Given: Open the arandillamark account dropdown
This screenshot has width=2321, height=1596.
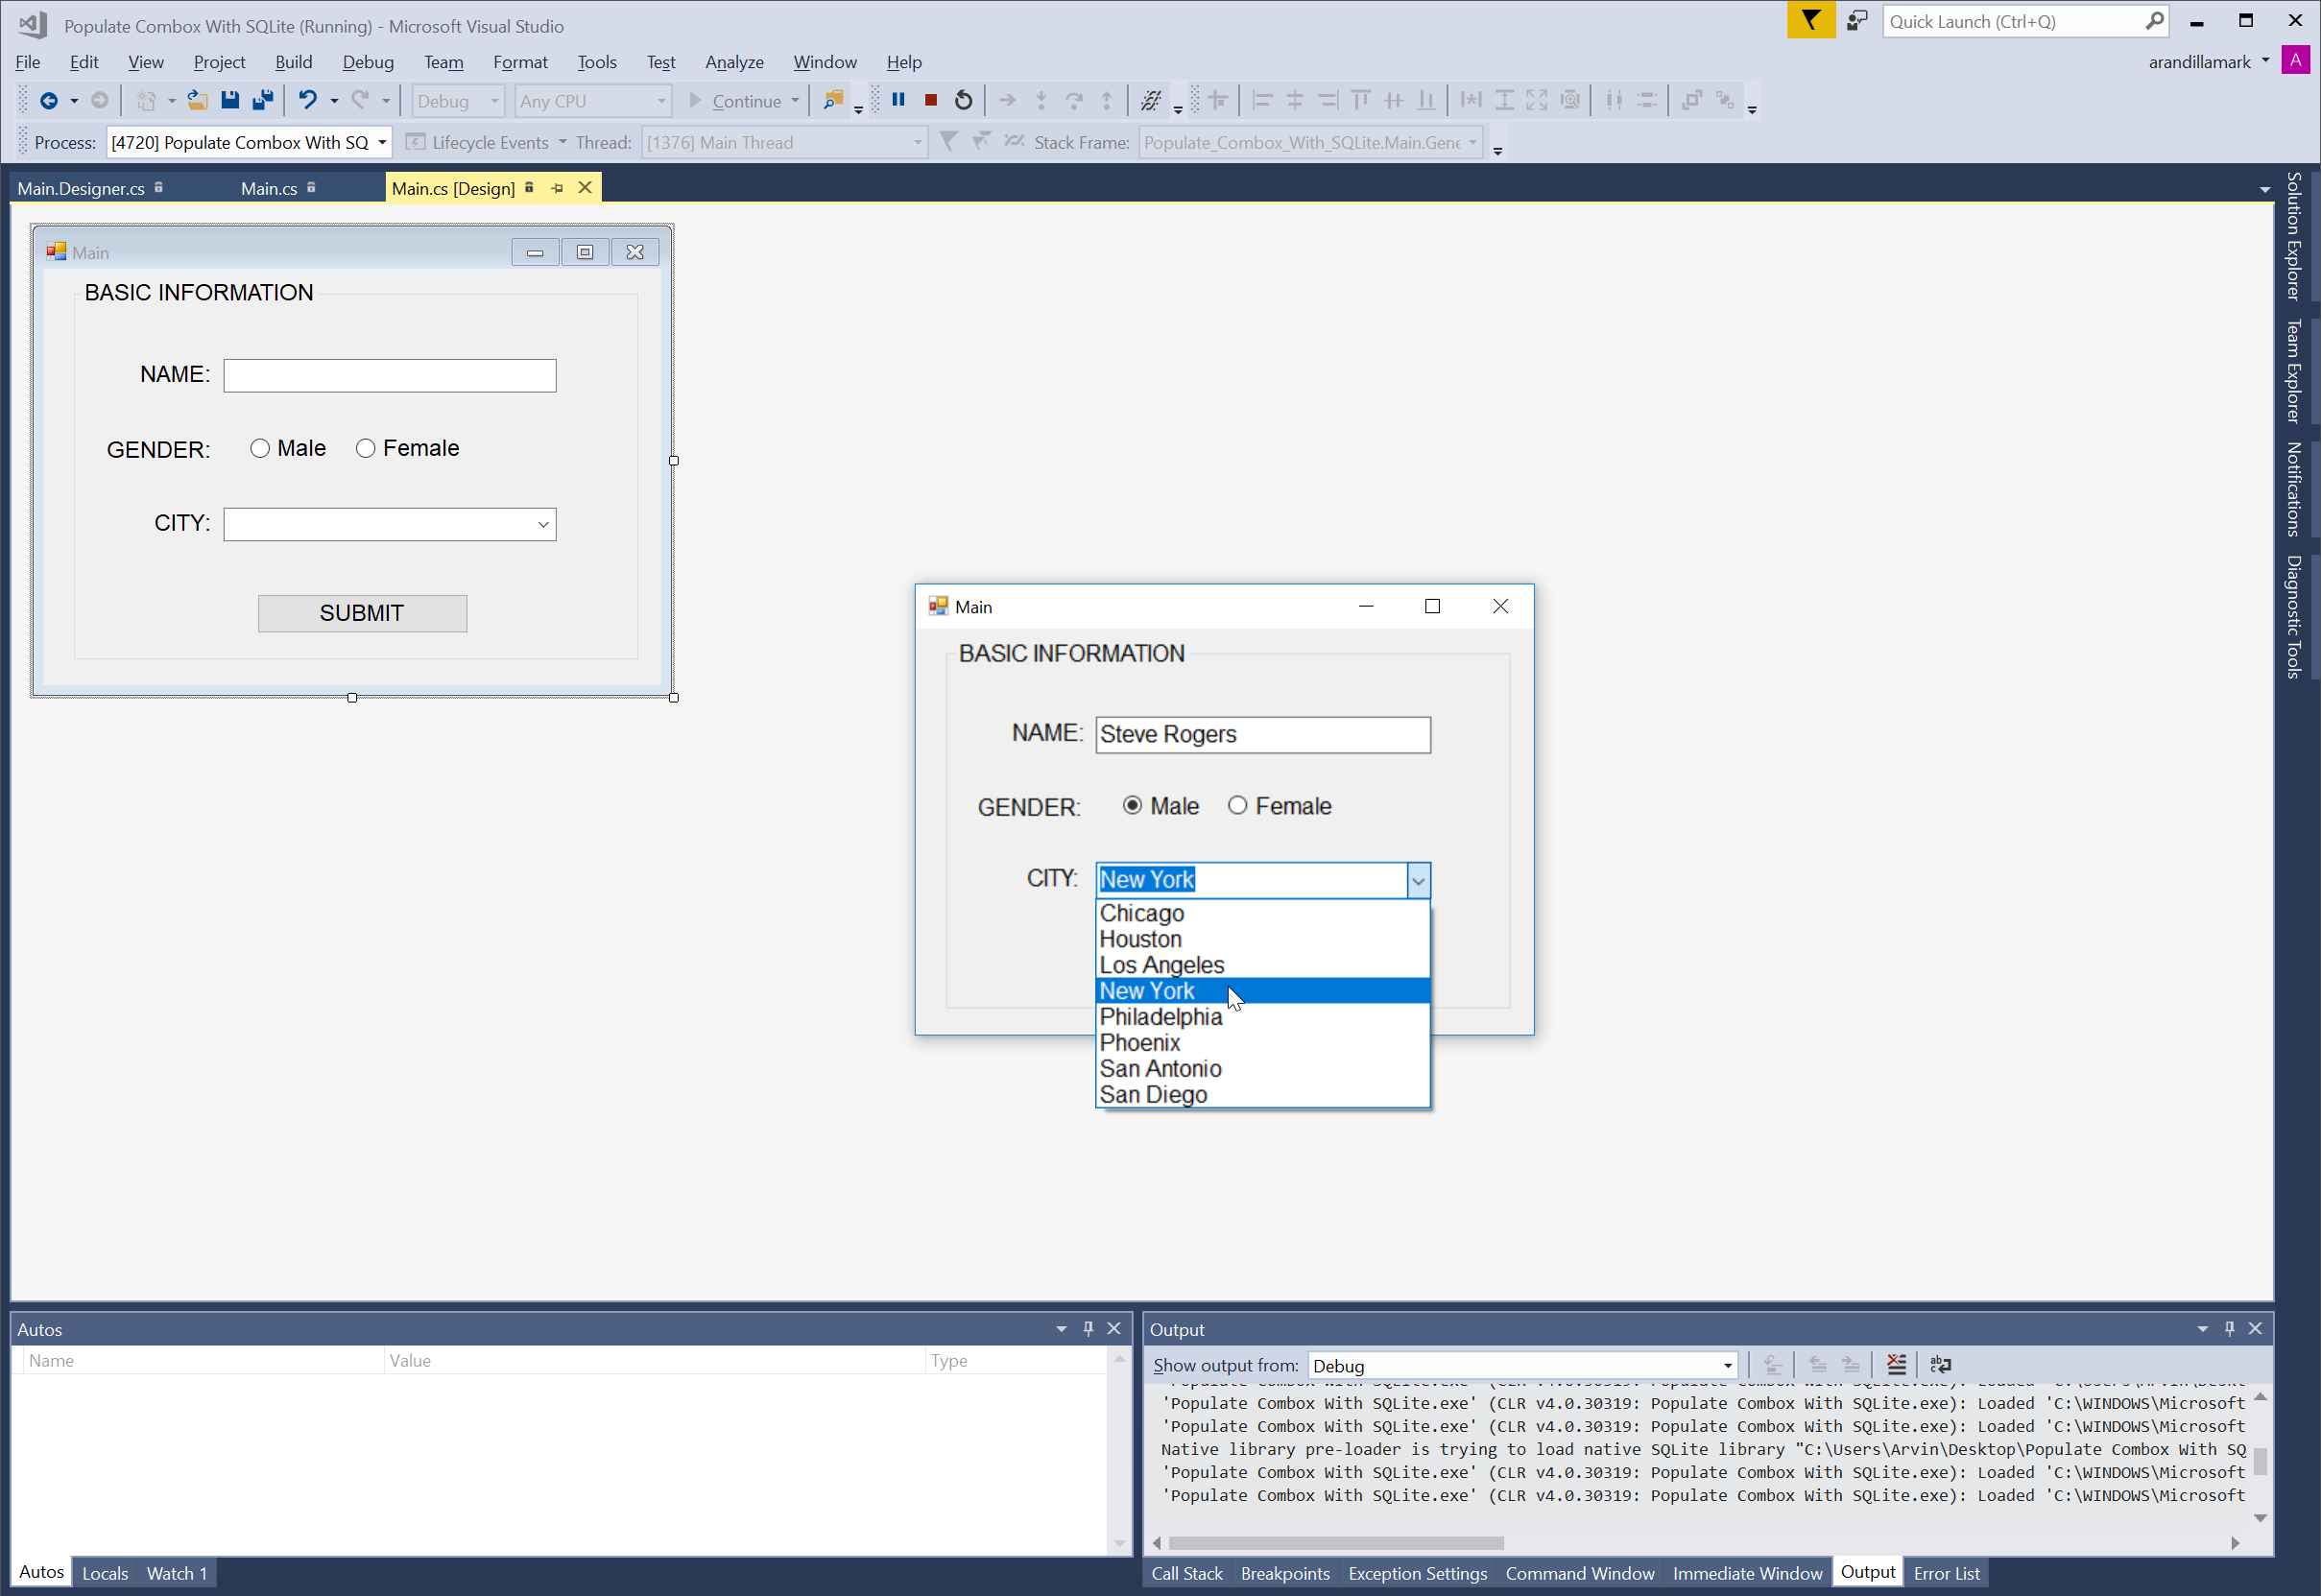Looking at the screenshot, I should [2265, 61].
